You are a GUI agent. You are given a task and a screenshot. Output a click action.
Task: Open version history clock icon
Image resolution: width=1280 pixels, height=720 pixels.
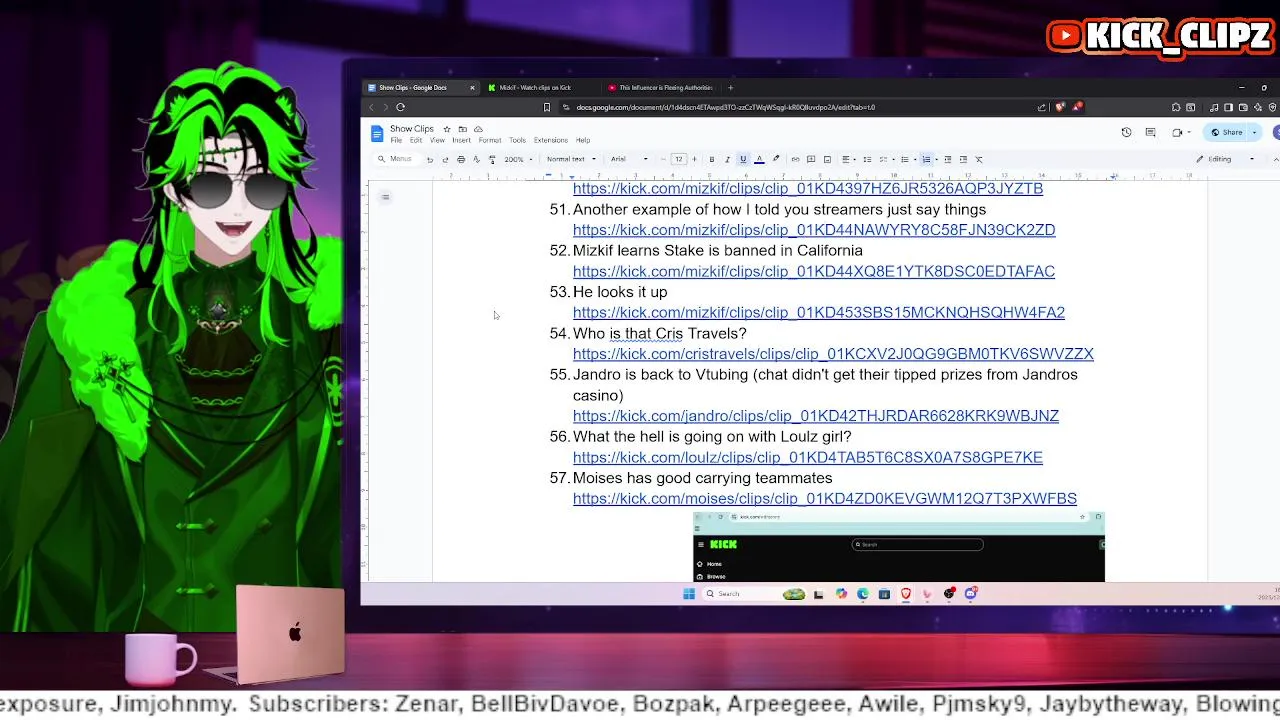[x=1126, y=132]
